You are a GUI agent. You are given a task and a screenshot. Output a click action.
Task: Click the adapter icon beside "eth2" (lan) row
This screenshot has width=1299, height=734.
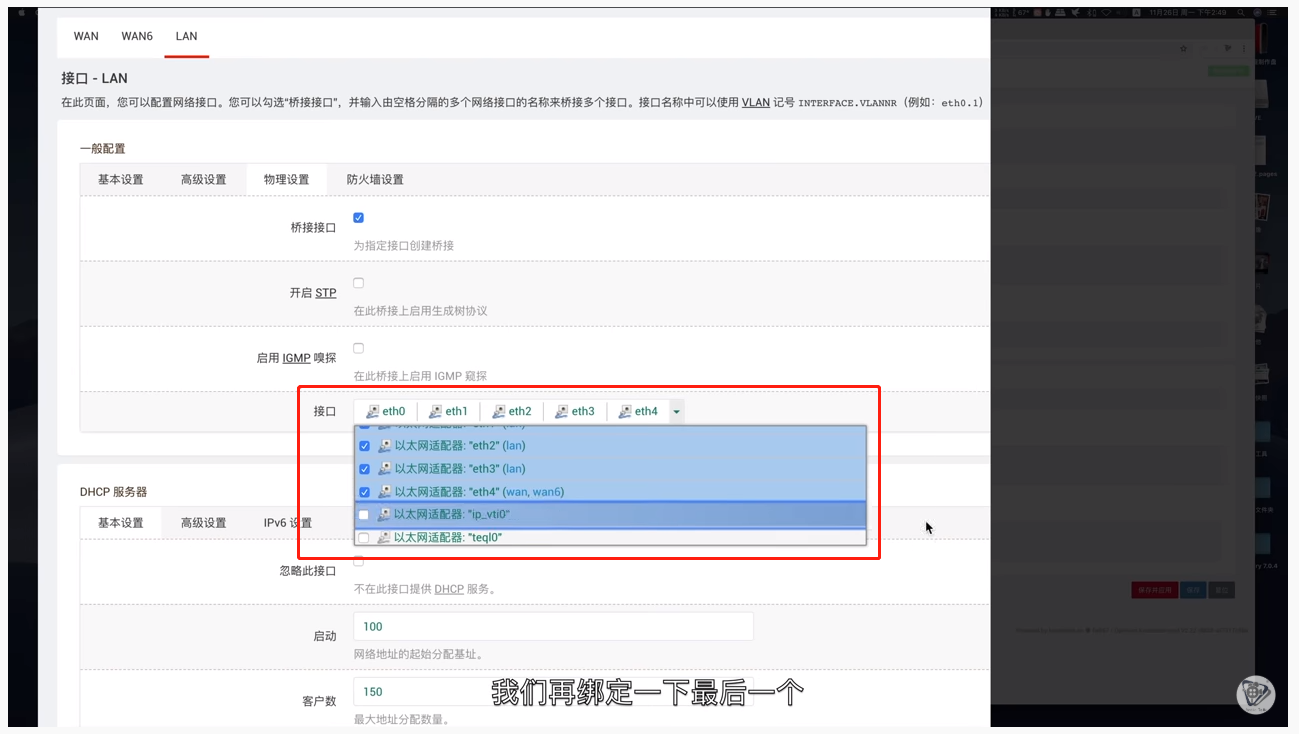tap(384, 446)
